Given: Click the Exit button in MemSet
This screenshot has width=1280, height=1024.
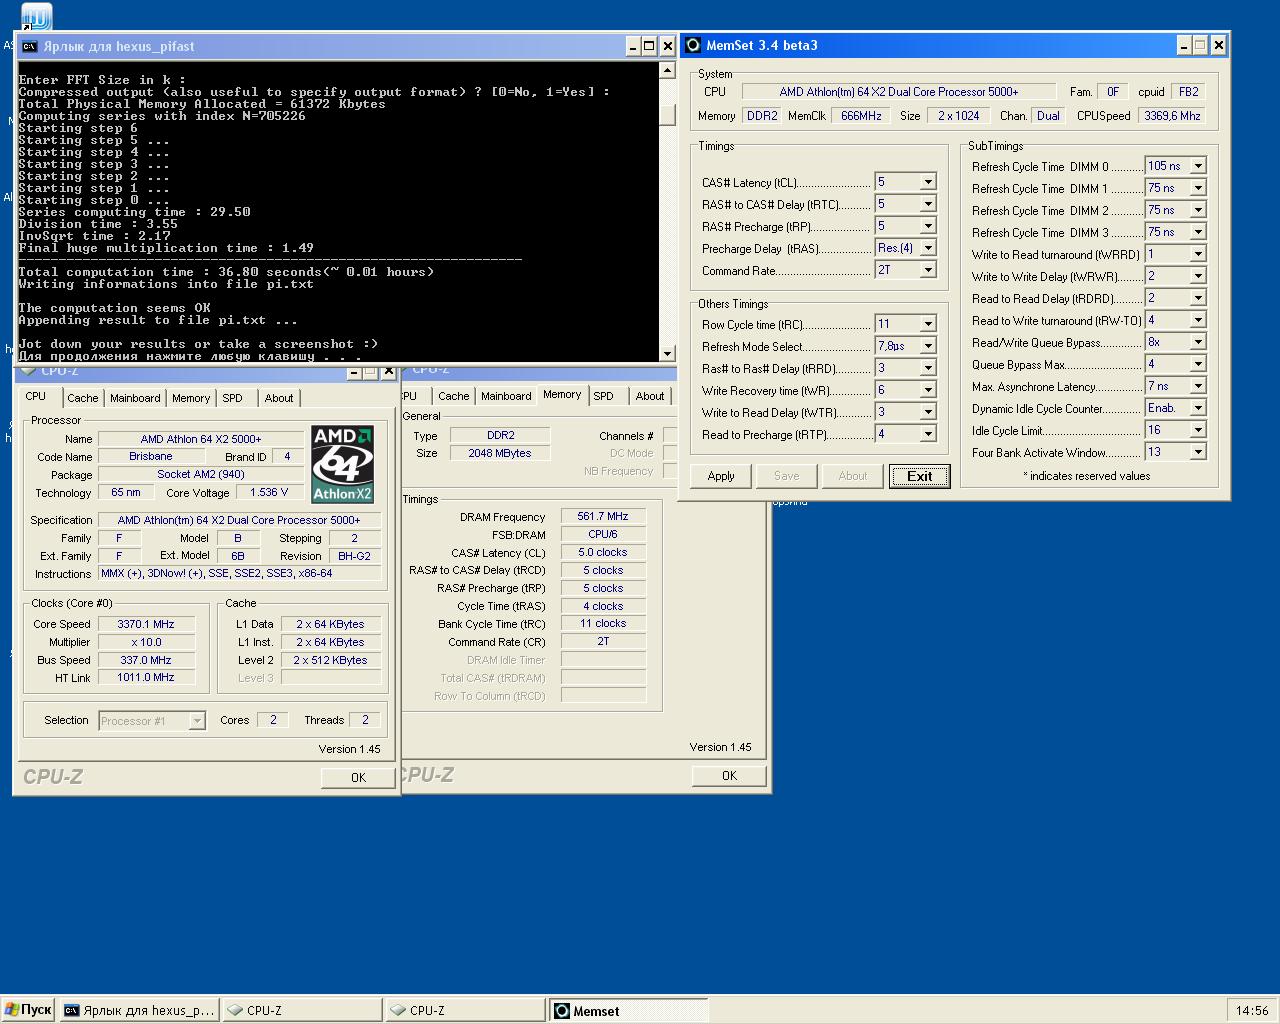Looking at the screenshot, I should pyautogui.click(x=920, y=476).
